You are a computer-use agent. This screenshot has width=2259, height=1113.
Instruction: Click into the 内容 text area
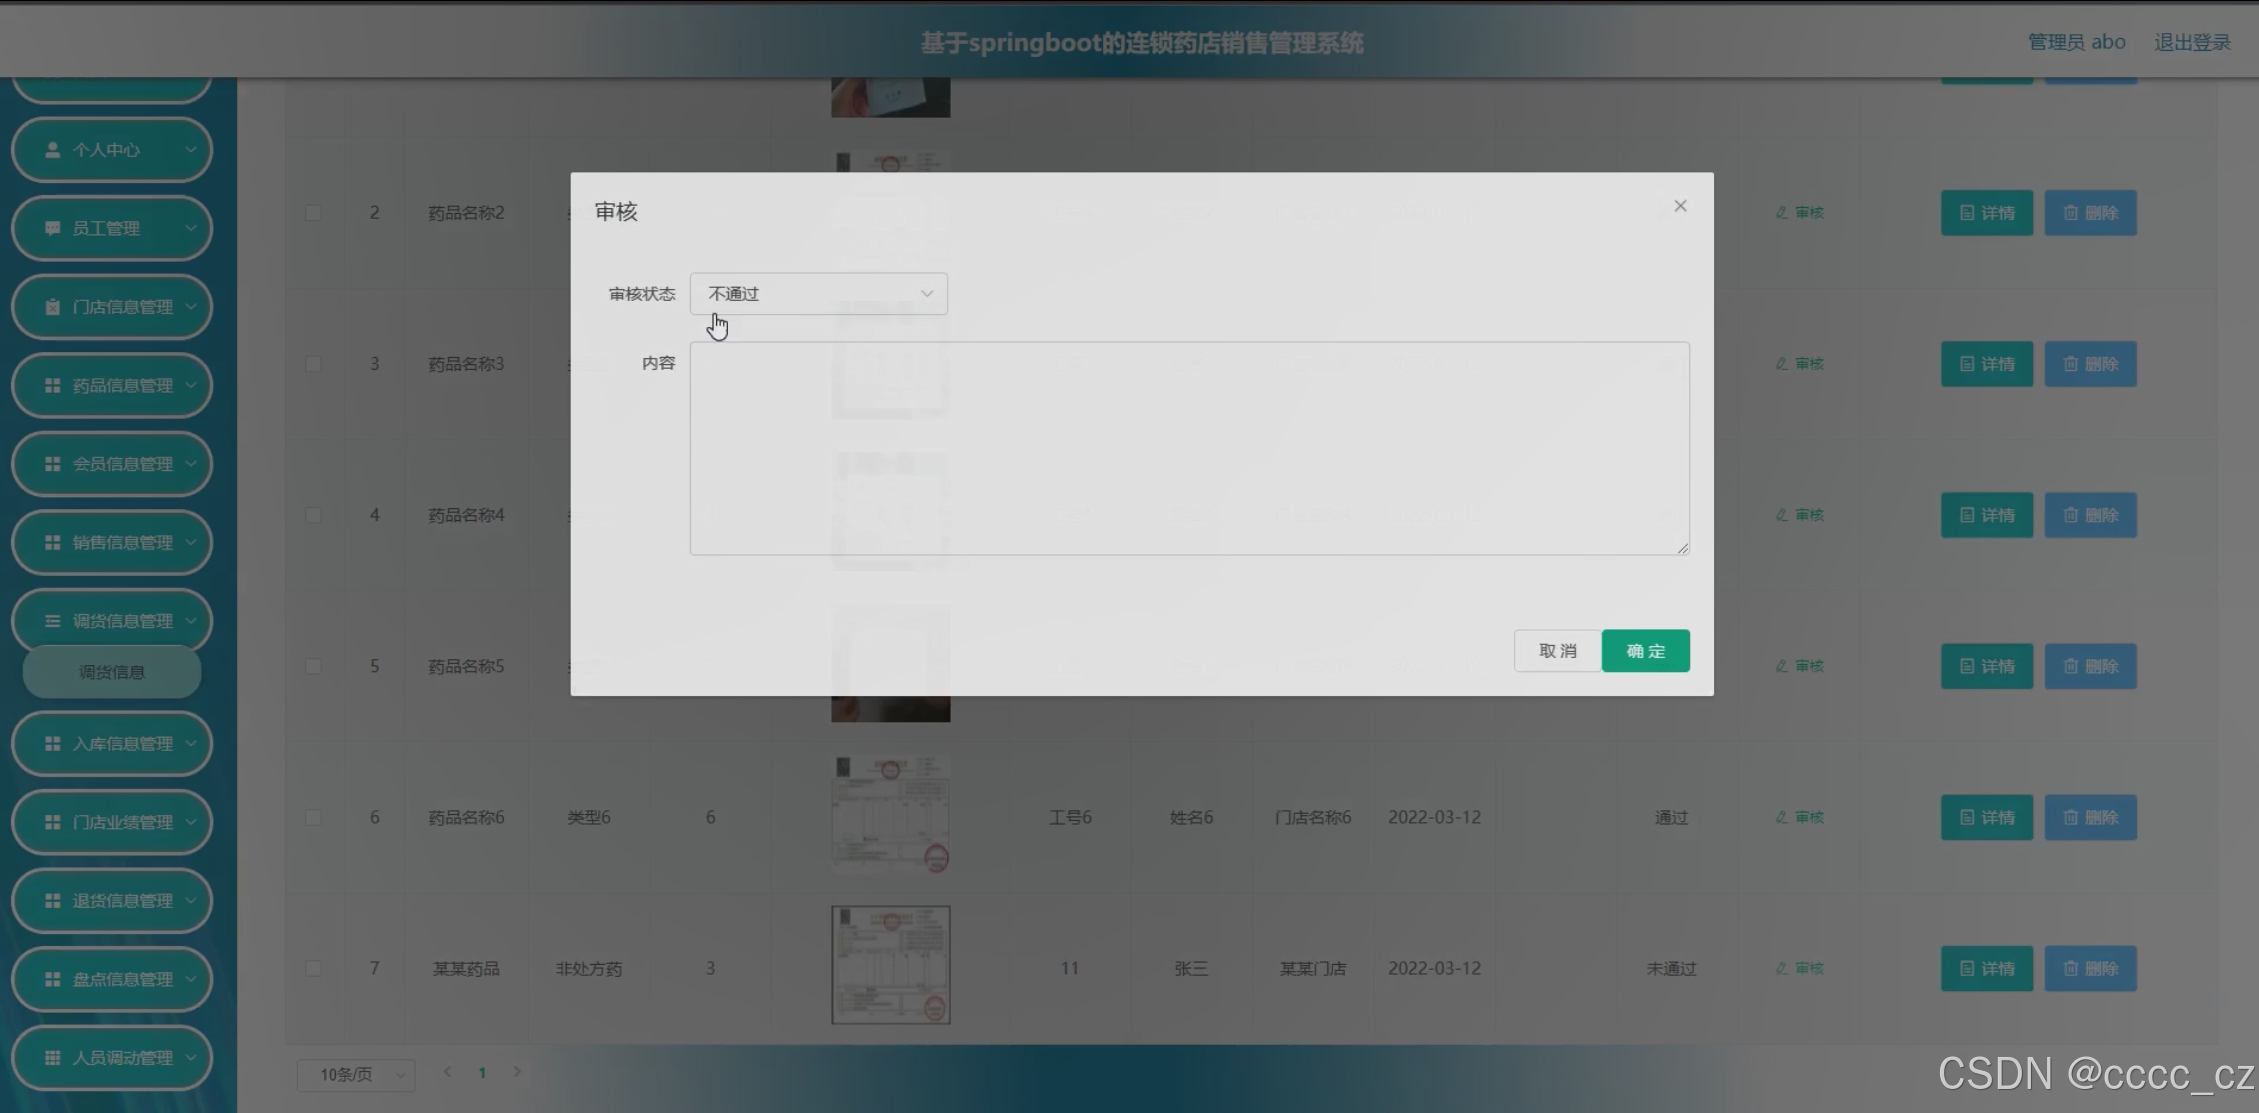point(1189,448)
